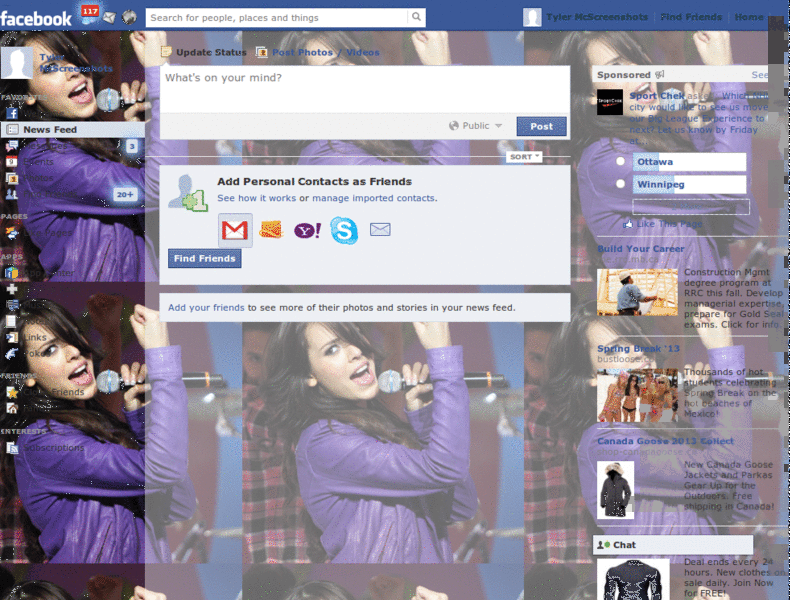Open Close Friends list in sidebar
Screen dimensions: 800x600
coord(54,392)
